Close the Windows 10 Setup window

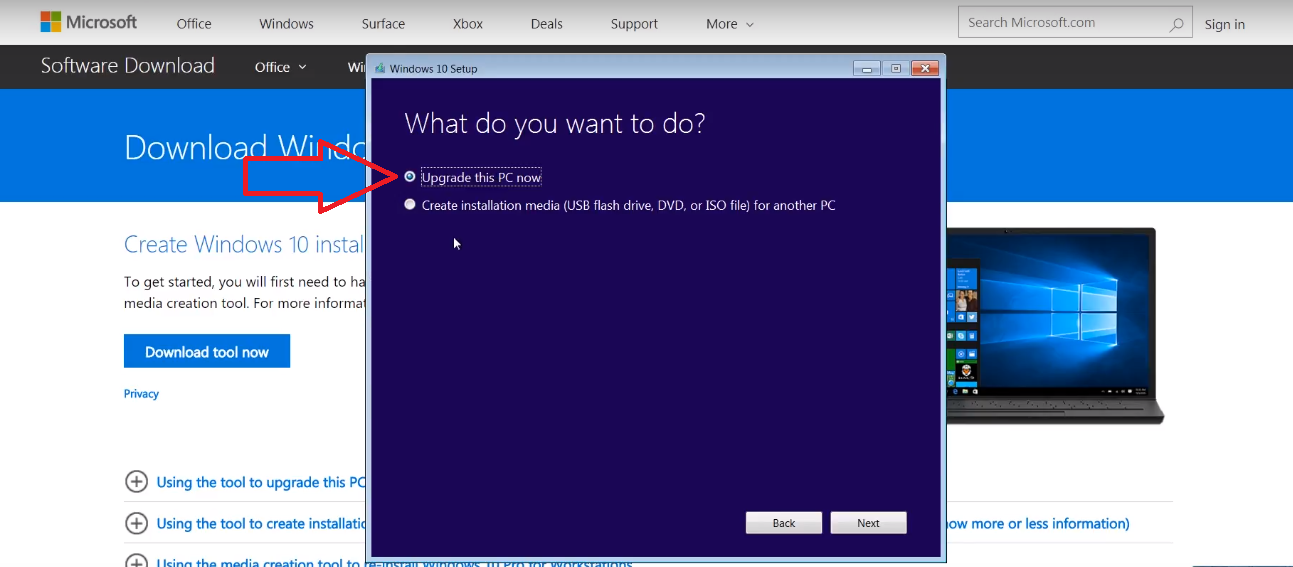coord(925,68)
